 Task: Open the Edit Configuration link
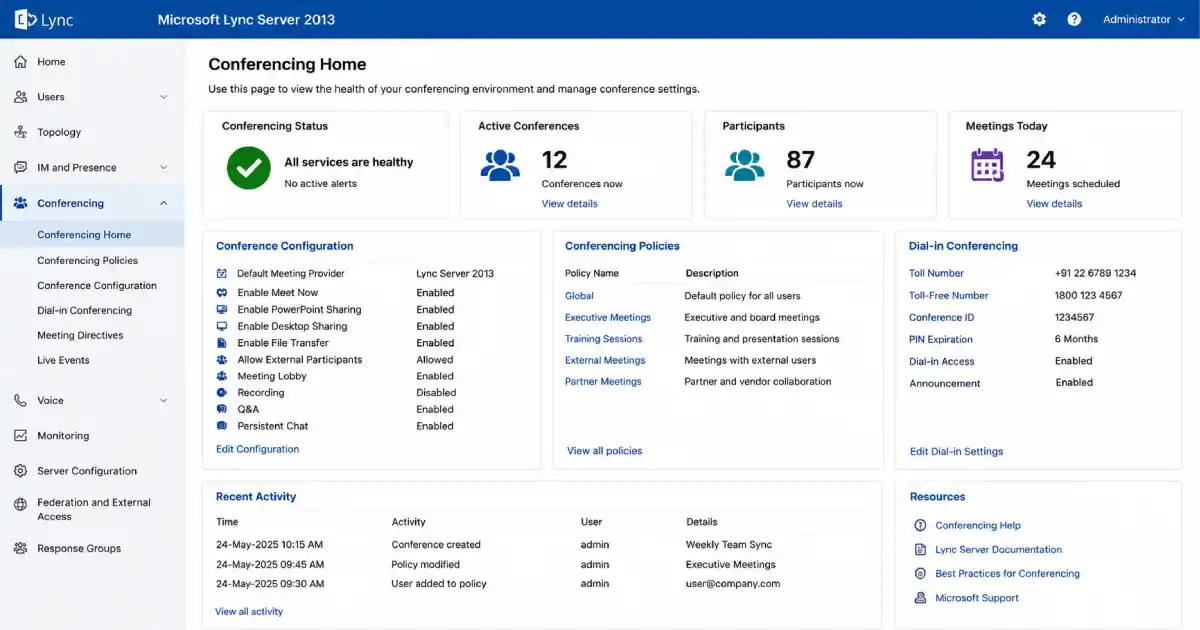point(257,449)
